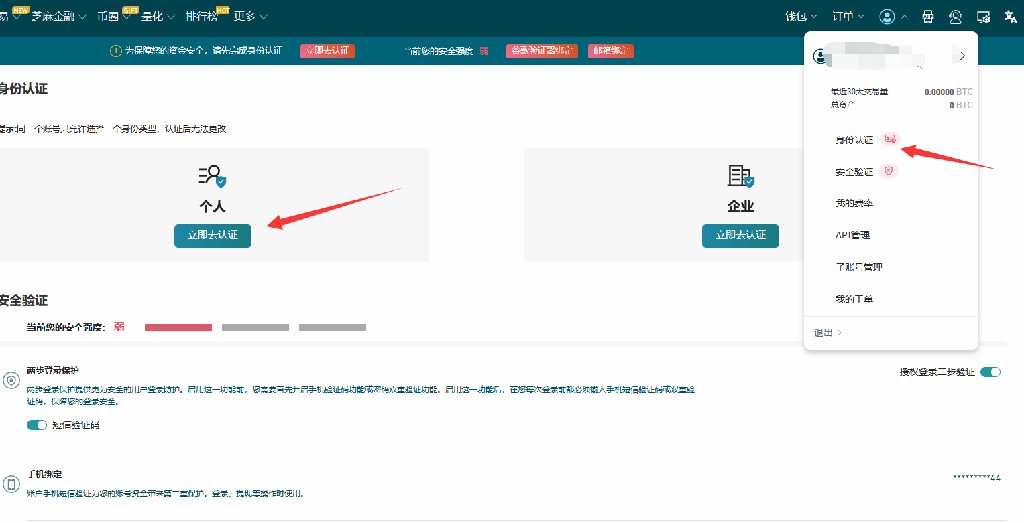Click 立即去认证 button under 企业
This screenshot has width=1024, height=523.
pos(740,235)
